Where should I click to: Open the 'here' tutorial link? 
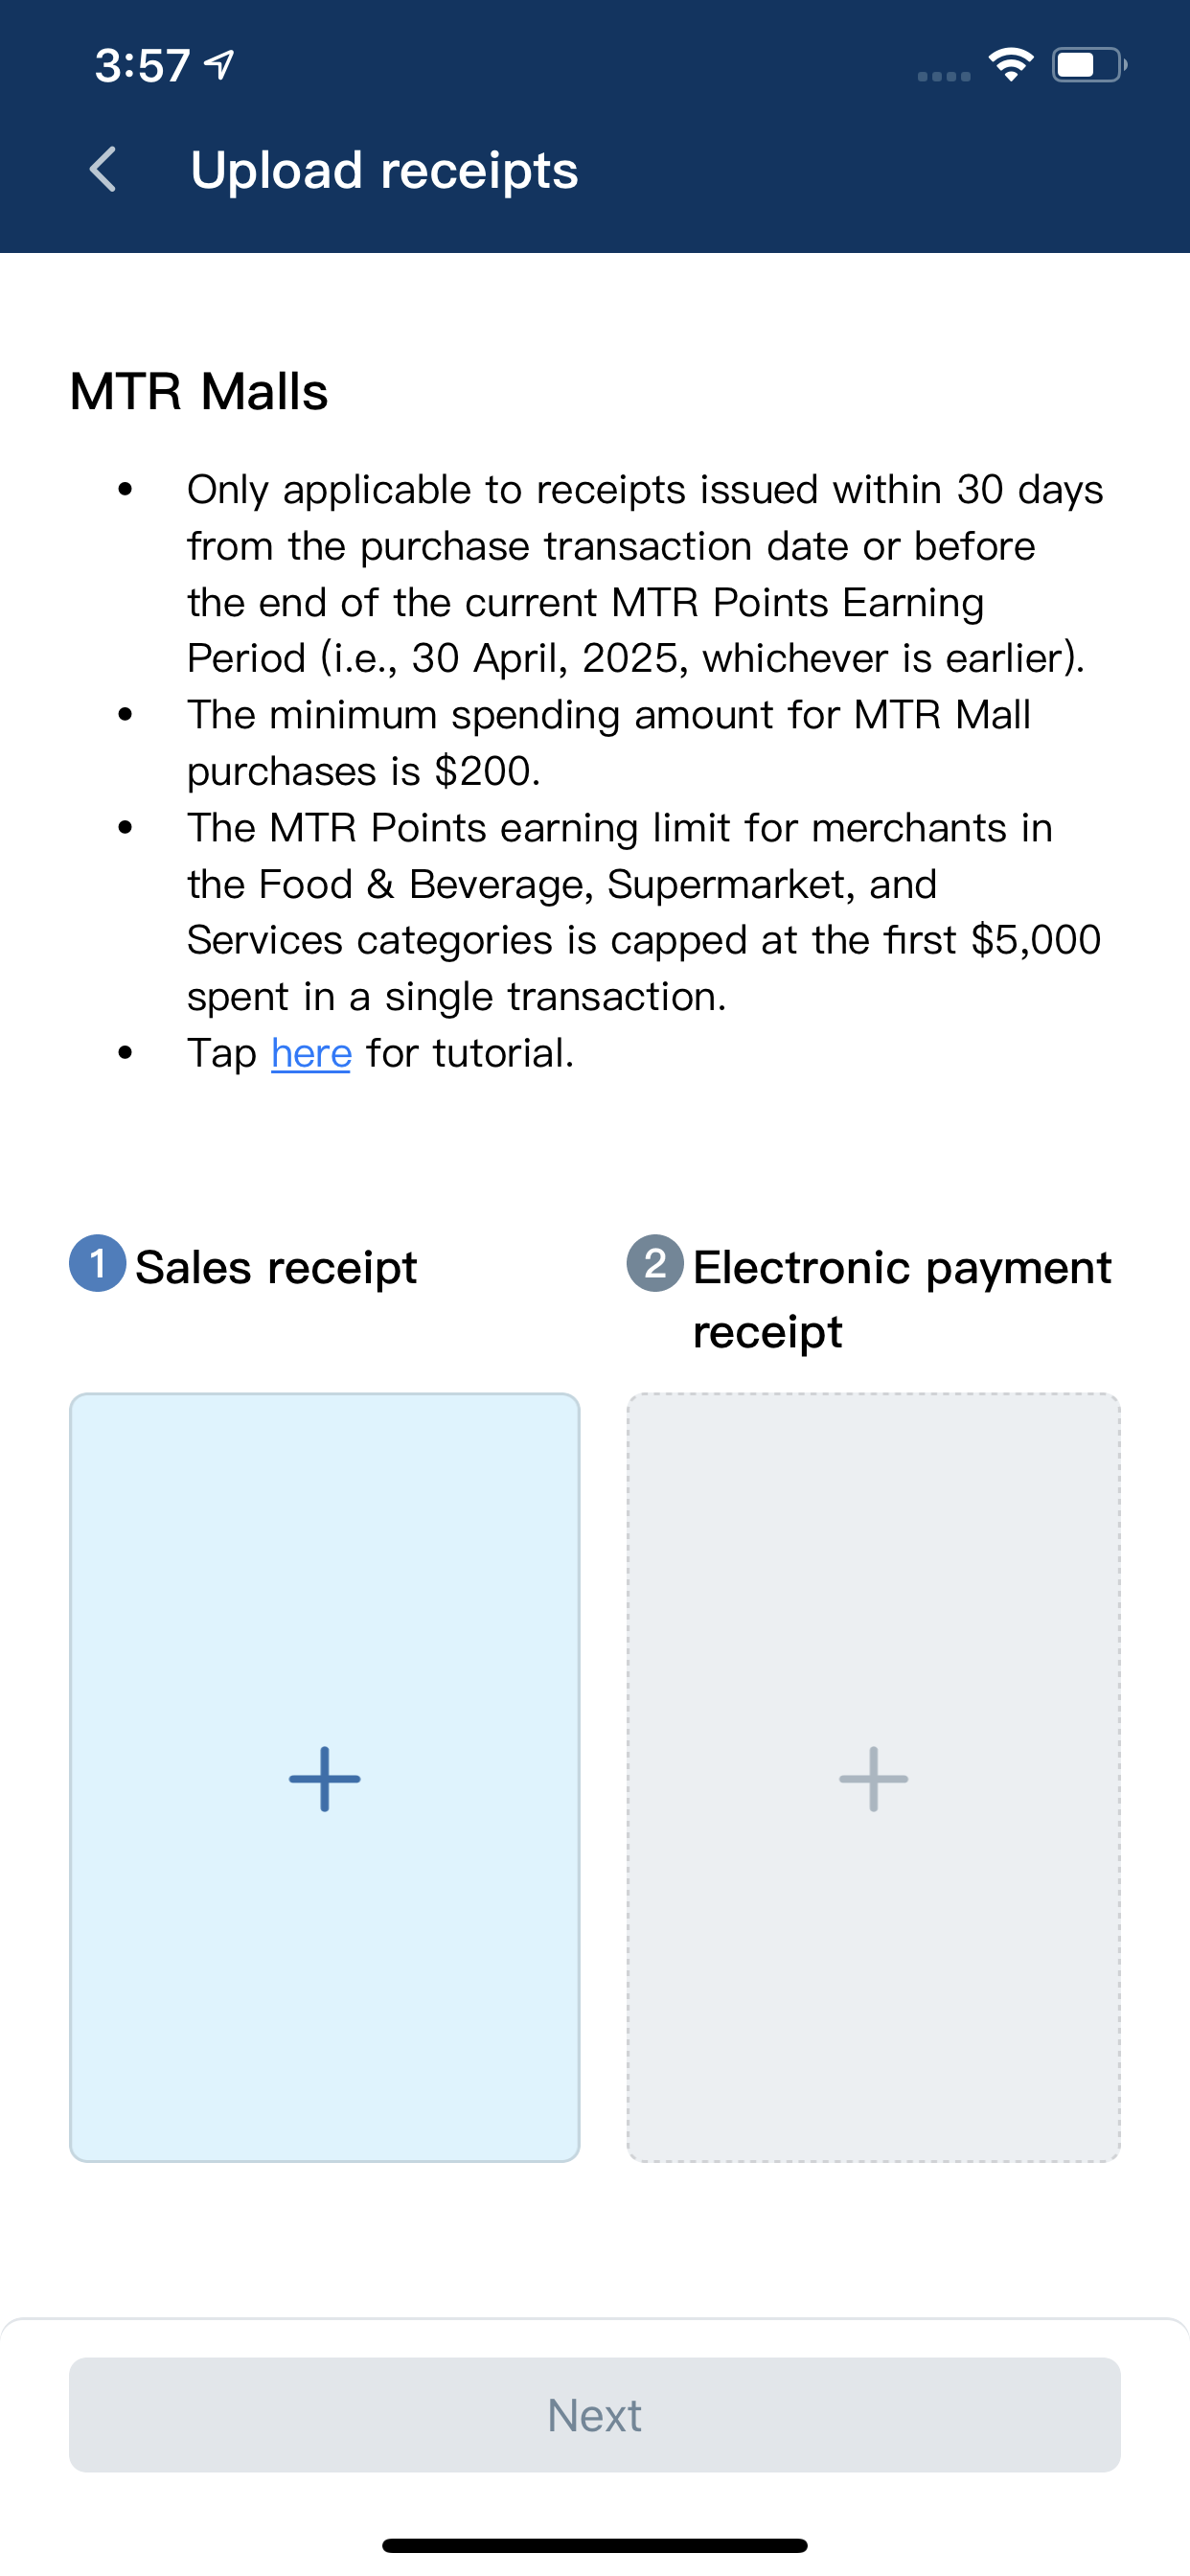pos(311,1053)
